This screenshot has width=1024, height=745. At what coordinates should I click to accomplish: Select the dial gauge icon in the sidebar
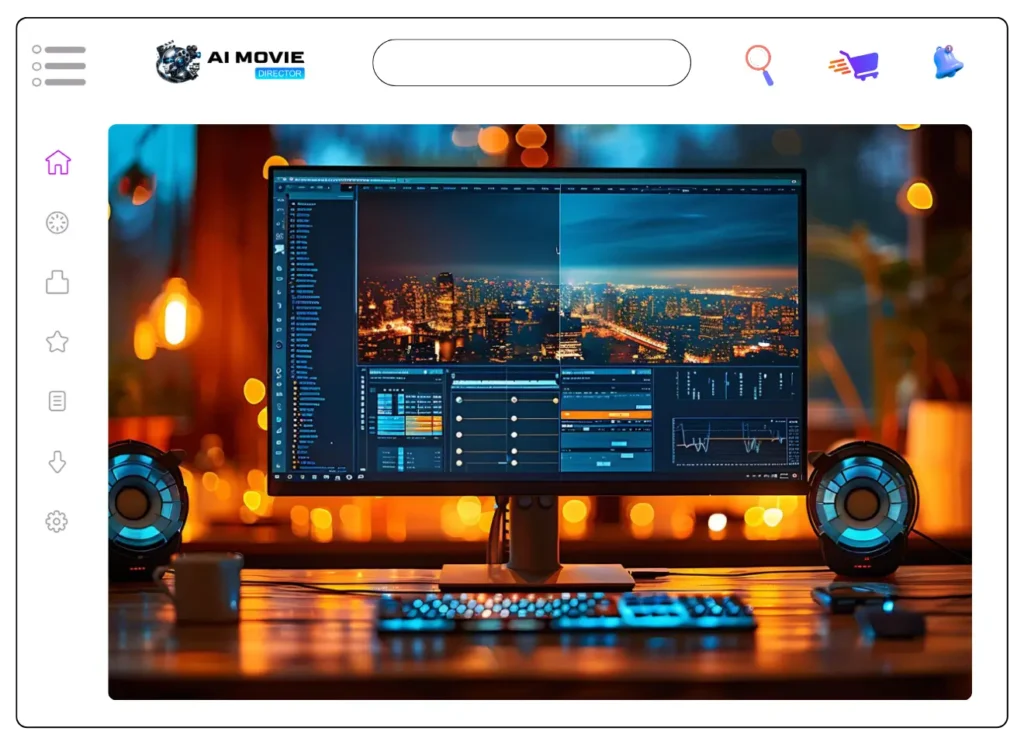pyautogui.click(x=57, y=222)
